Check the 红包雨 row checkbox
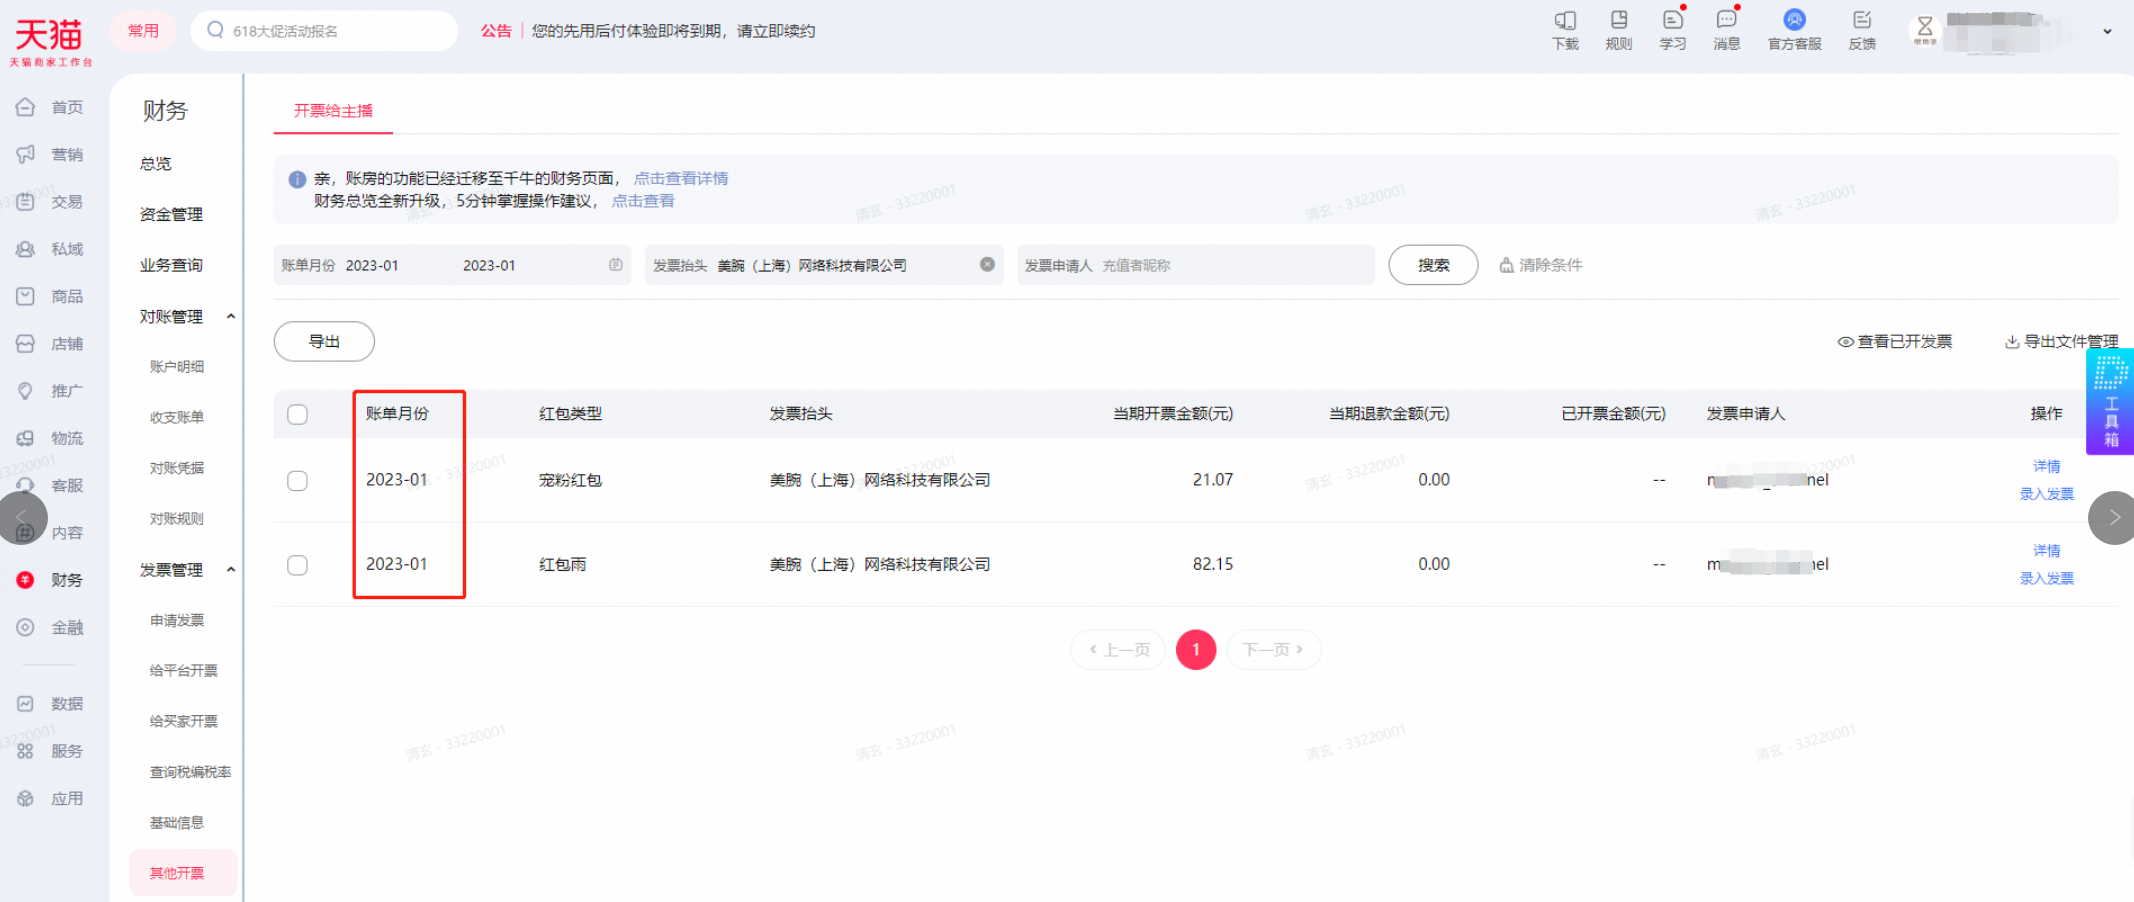 point(297,565)
